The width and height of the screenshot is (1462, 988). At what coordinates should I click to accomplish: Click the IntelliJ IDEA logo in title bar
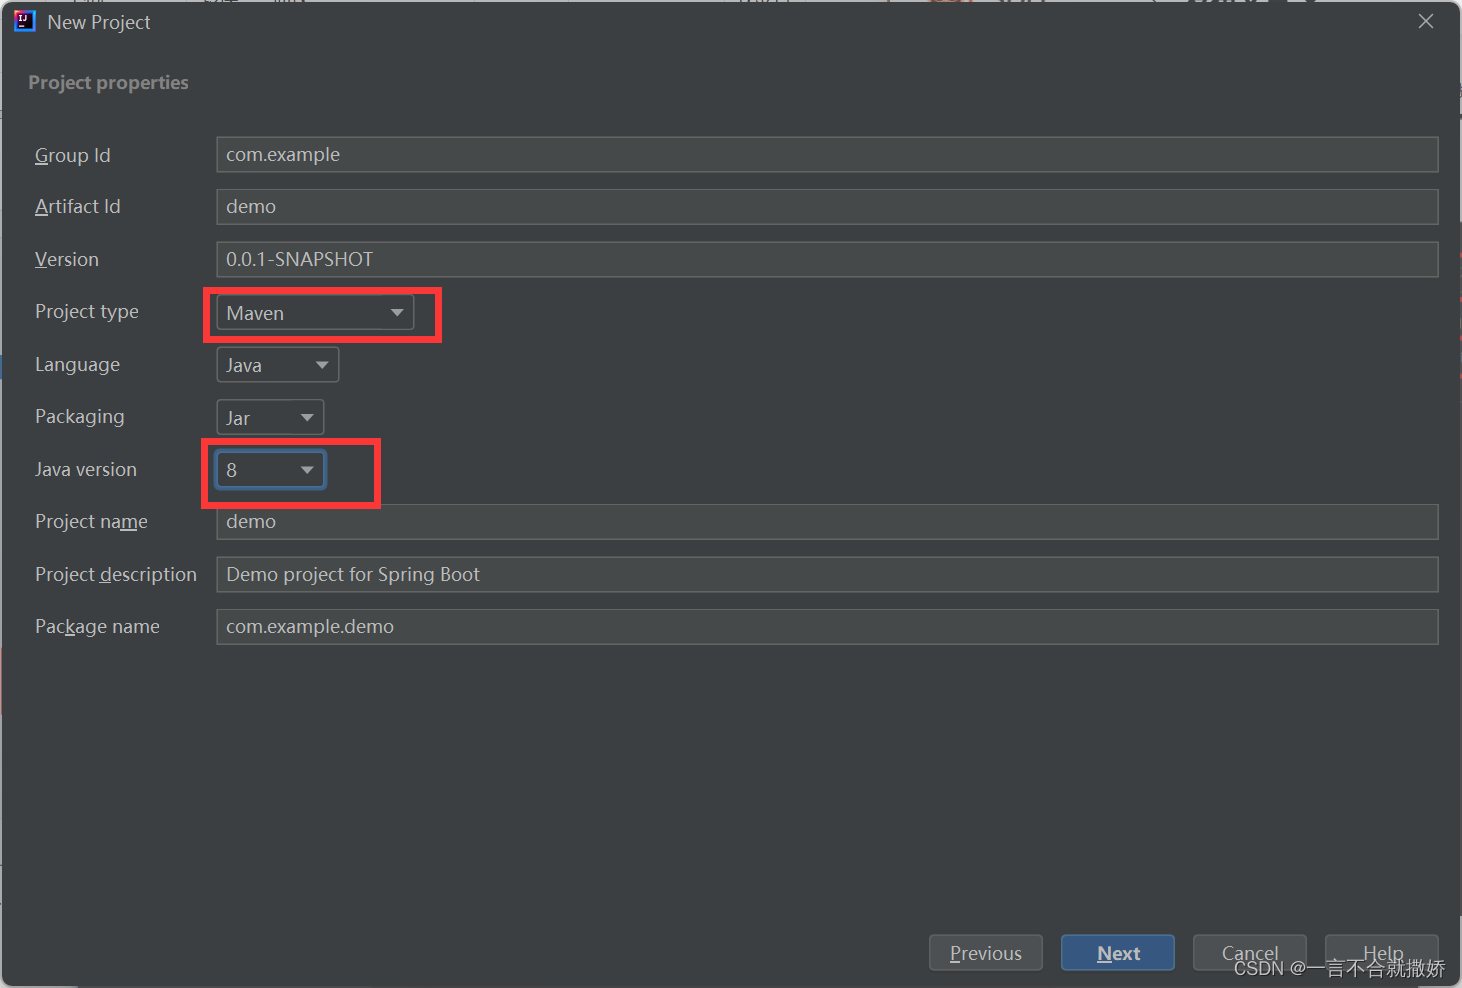24,21
